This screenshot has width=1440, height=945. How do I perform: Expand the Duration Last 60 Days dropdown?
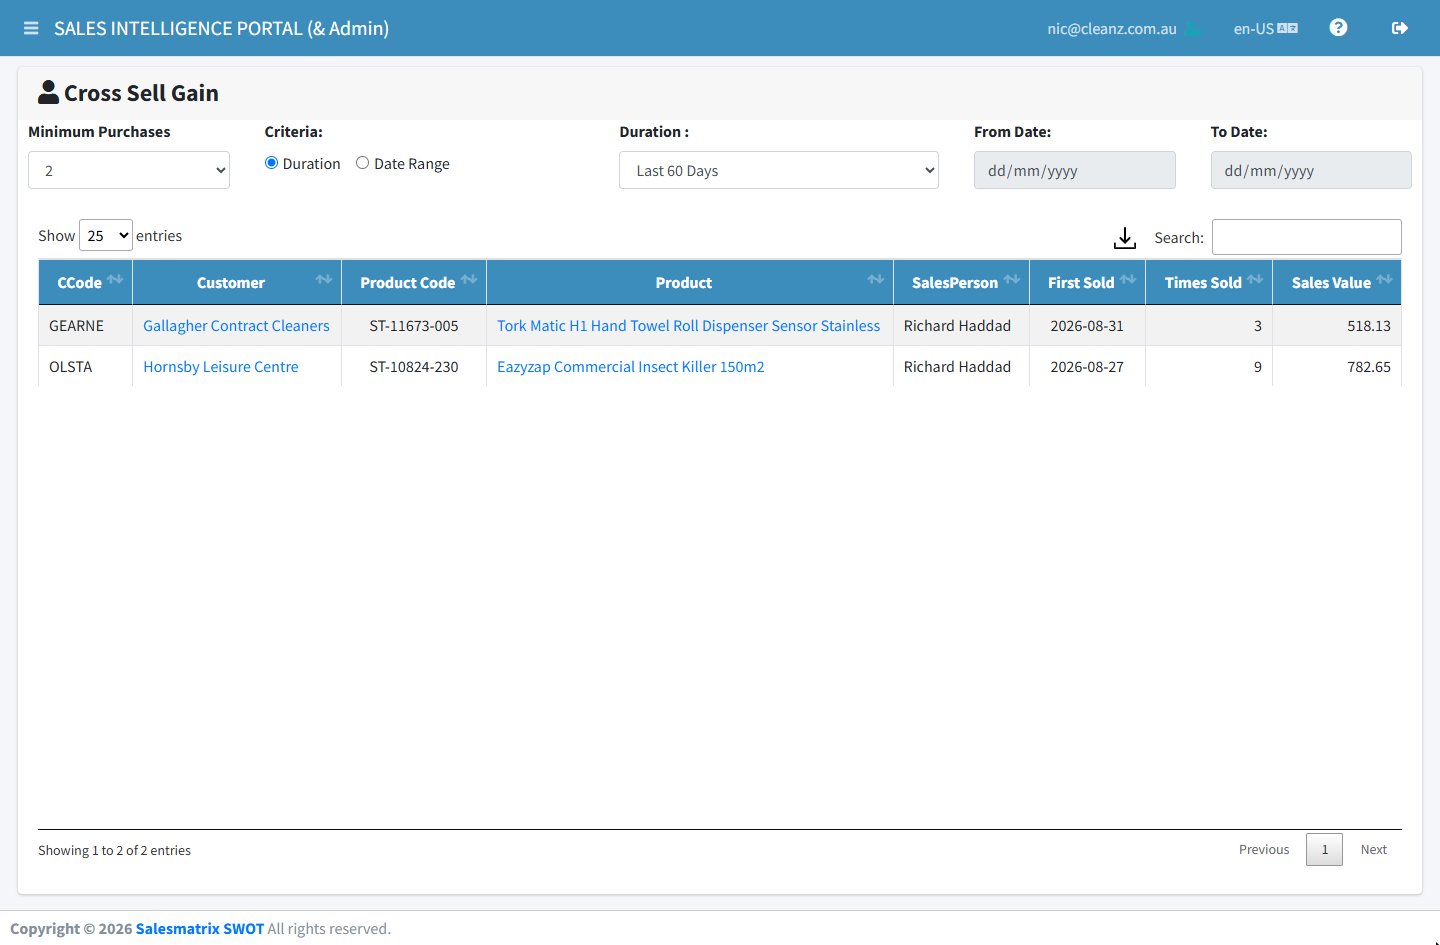779,170
